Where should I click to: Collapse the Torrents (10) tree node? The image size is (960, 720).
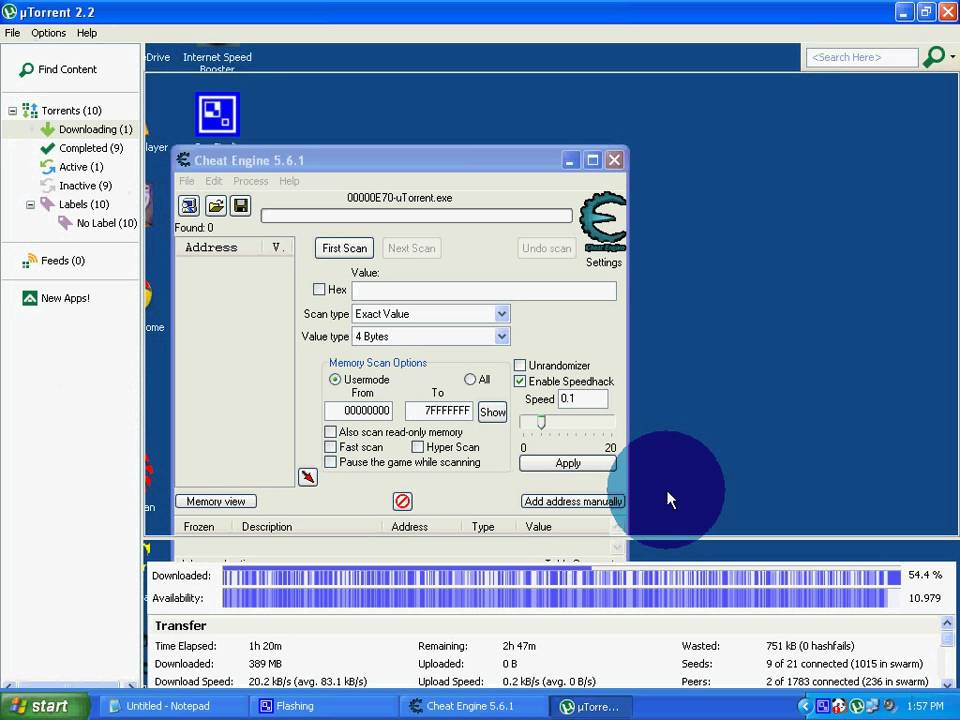(x=12, y=111)
